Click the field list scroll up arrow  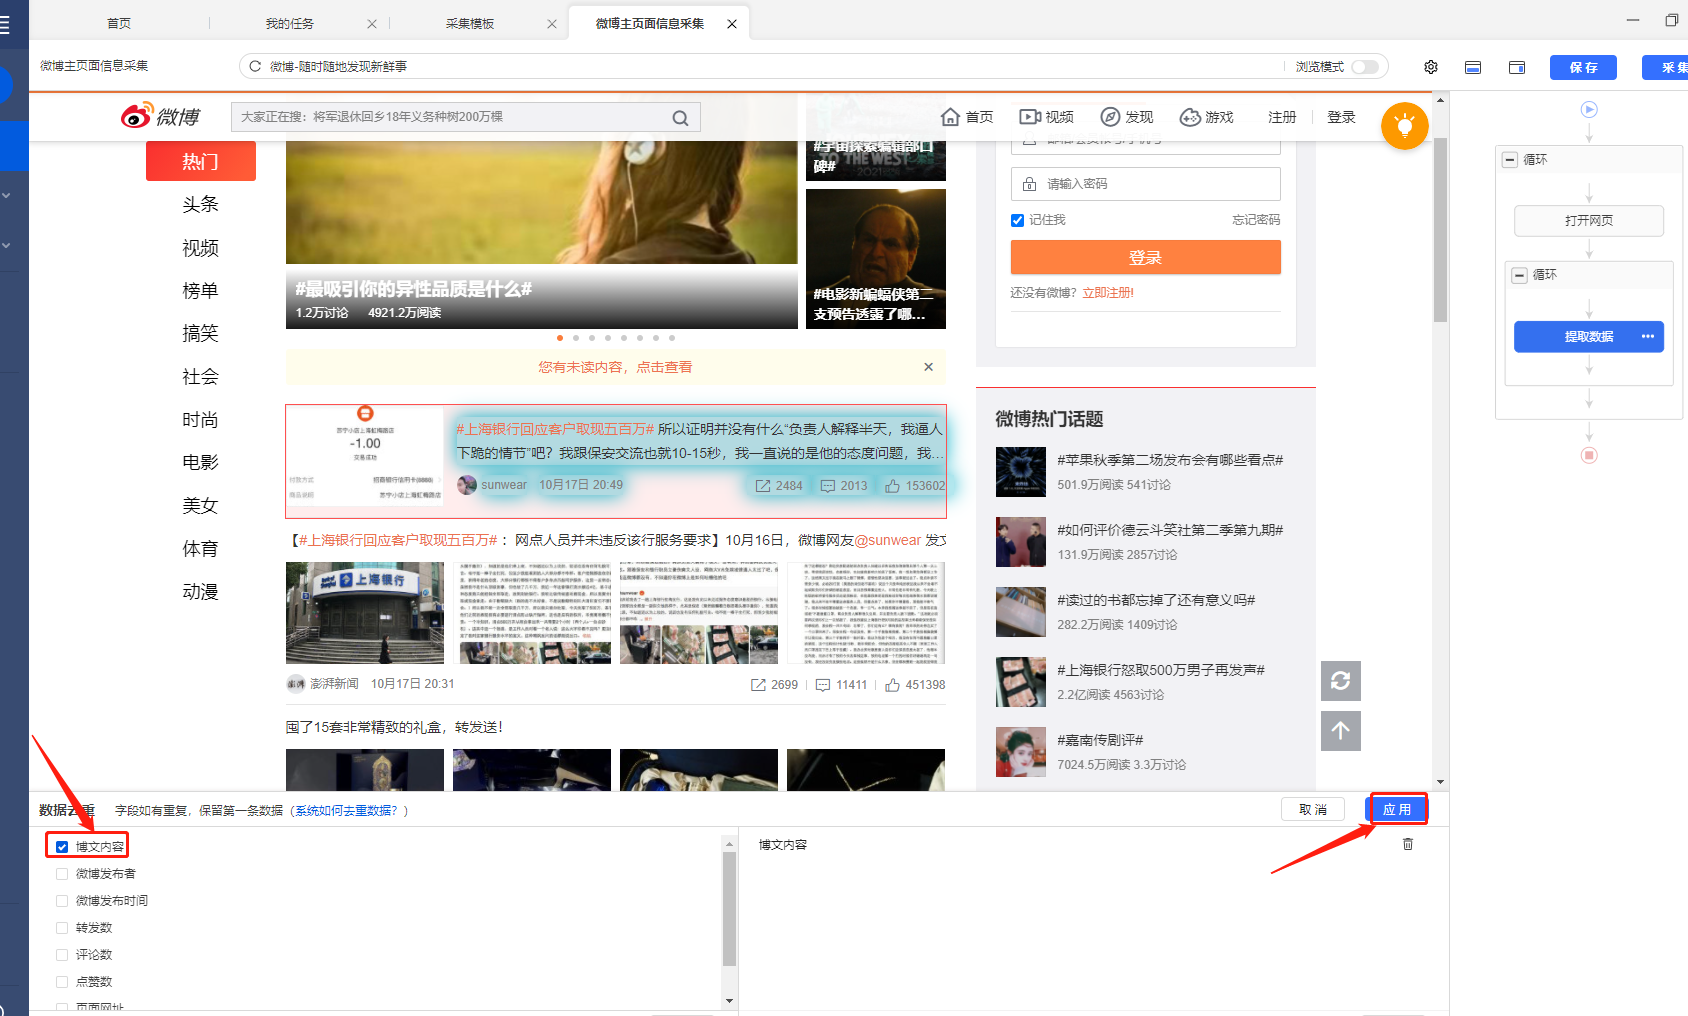point(729,845)
